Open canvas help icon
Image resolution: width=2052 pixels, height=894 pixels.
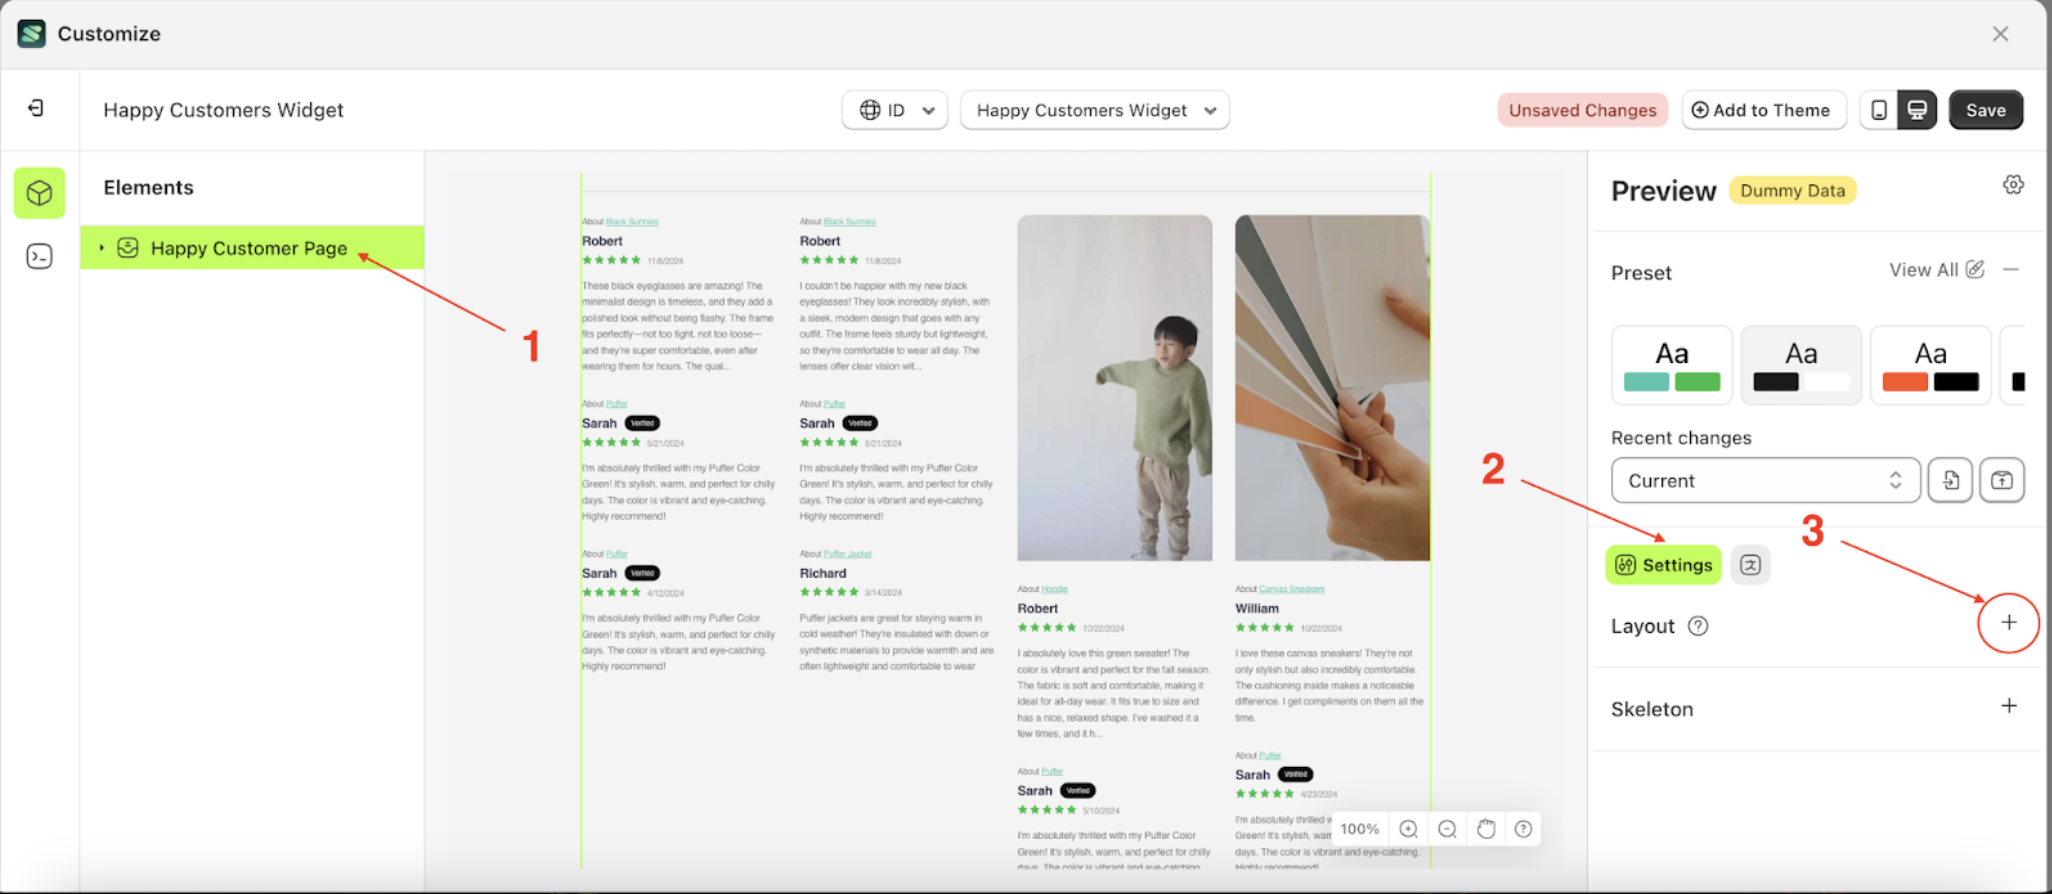point(1523,829)
